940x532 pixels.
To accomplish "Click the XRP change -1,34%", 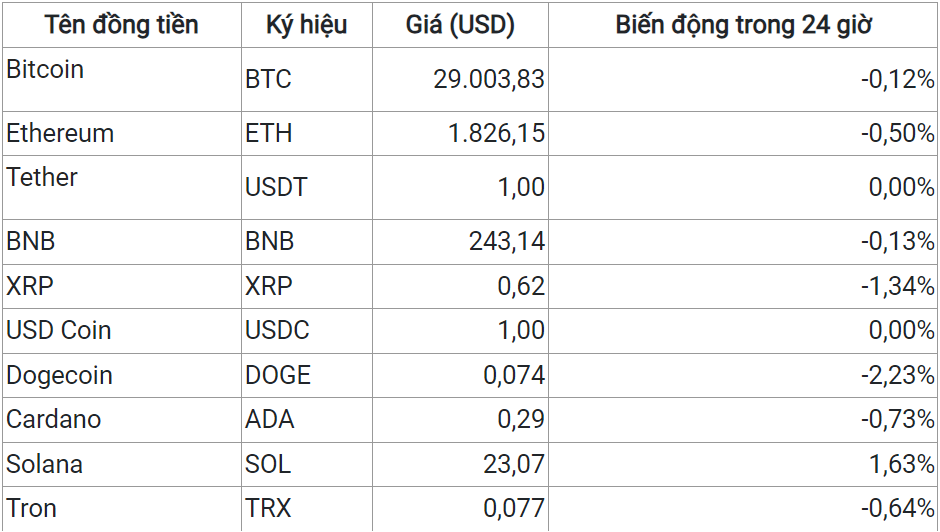I will point(897,286).
